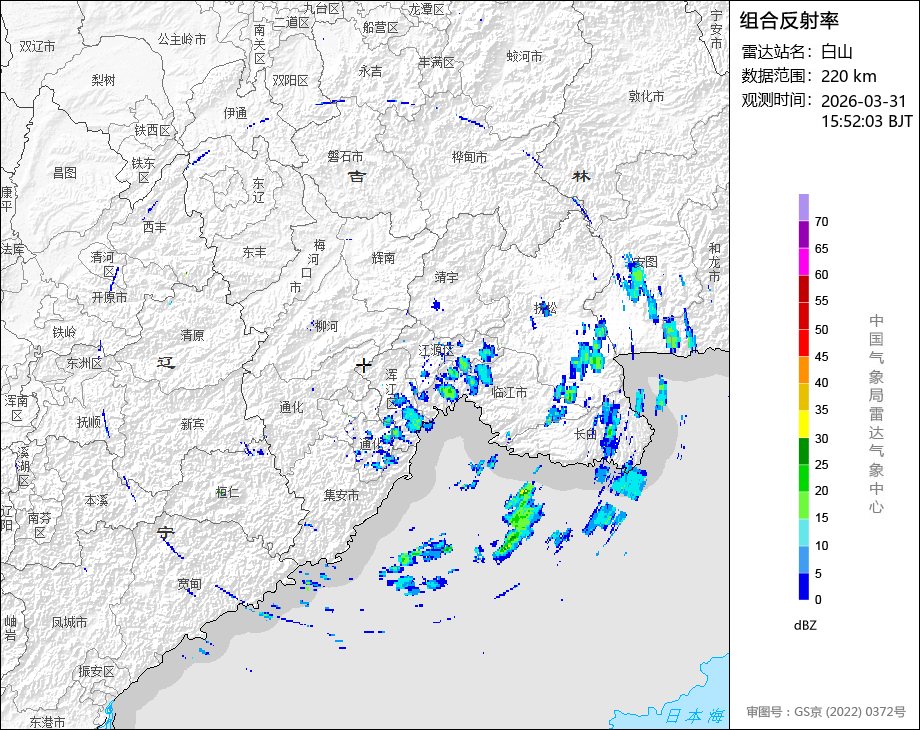Click the yellow 30 dBZ legend color

(804, 424)
